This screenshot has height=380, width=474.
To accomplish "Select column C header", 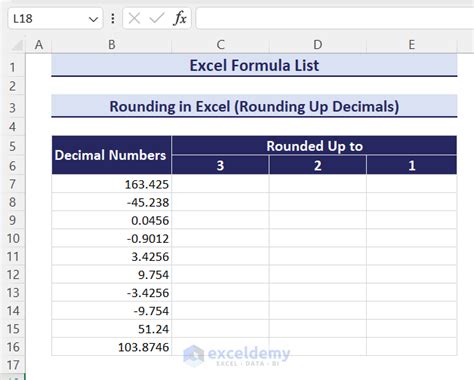I will (220, 45).
